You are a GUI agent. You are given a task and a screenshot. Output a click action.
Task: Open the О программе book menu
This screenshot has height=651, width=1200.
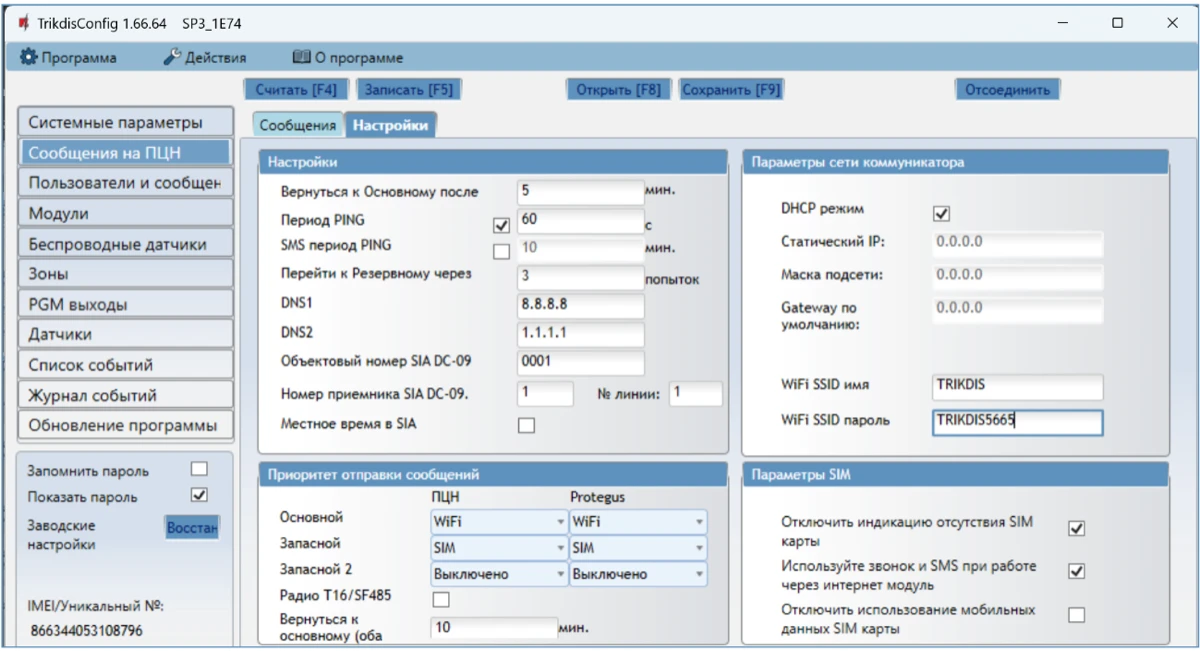click(348, 58)
